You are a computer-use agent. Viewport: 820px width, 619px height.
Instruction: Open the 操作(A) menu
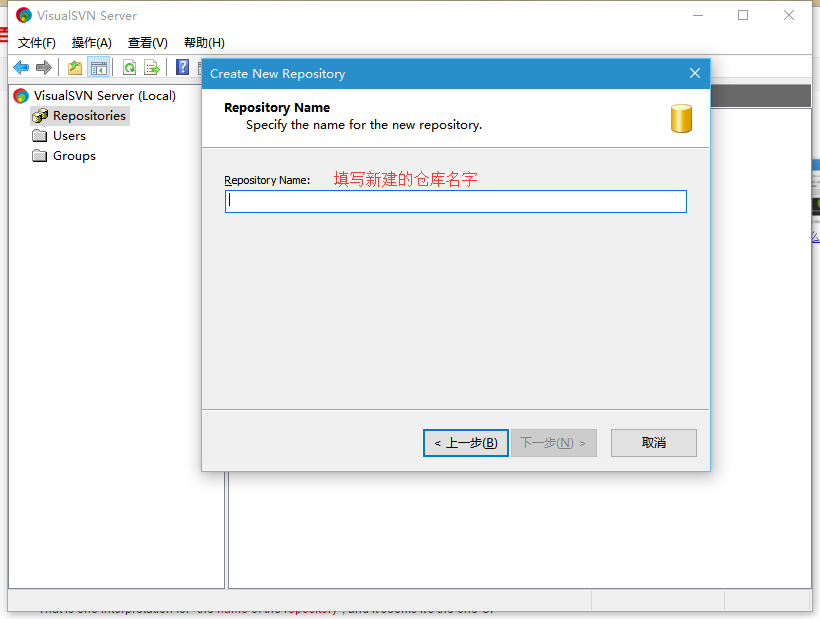92,43
